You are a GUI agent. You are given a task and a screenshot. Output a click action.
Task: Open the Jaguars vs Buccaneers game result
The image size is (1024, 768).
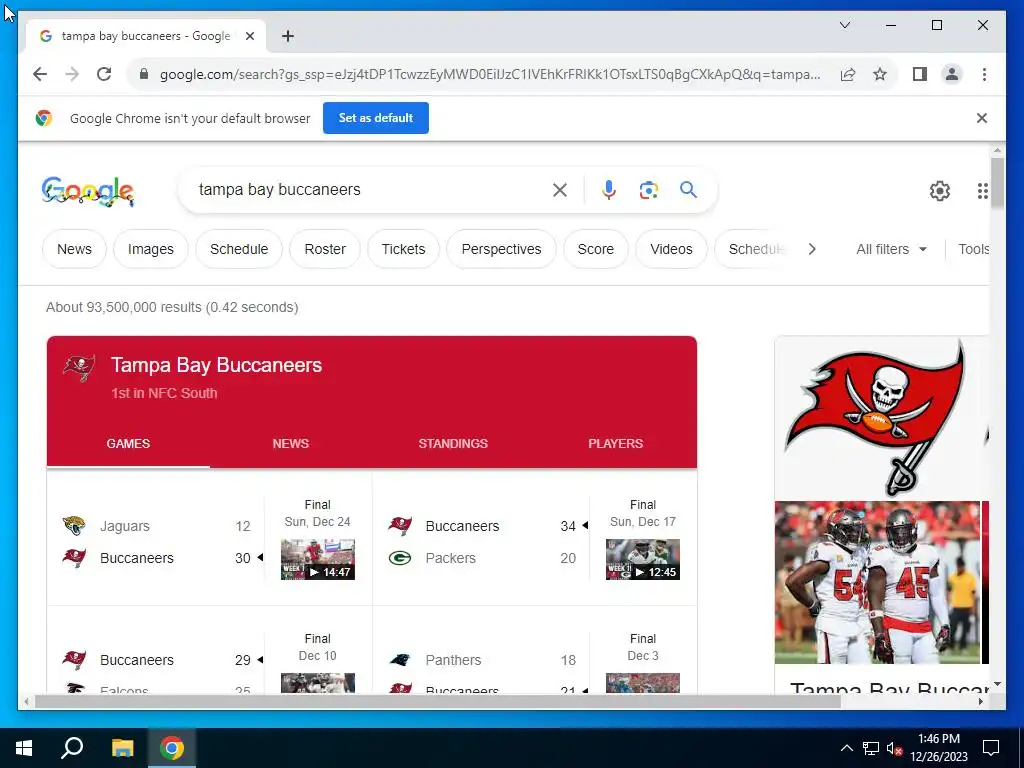[x=210, y=539]
